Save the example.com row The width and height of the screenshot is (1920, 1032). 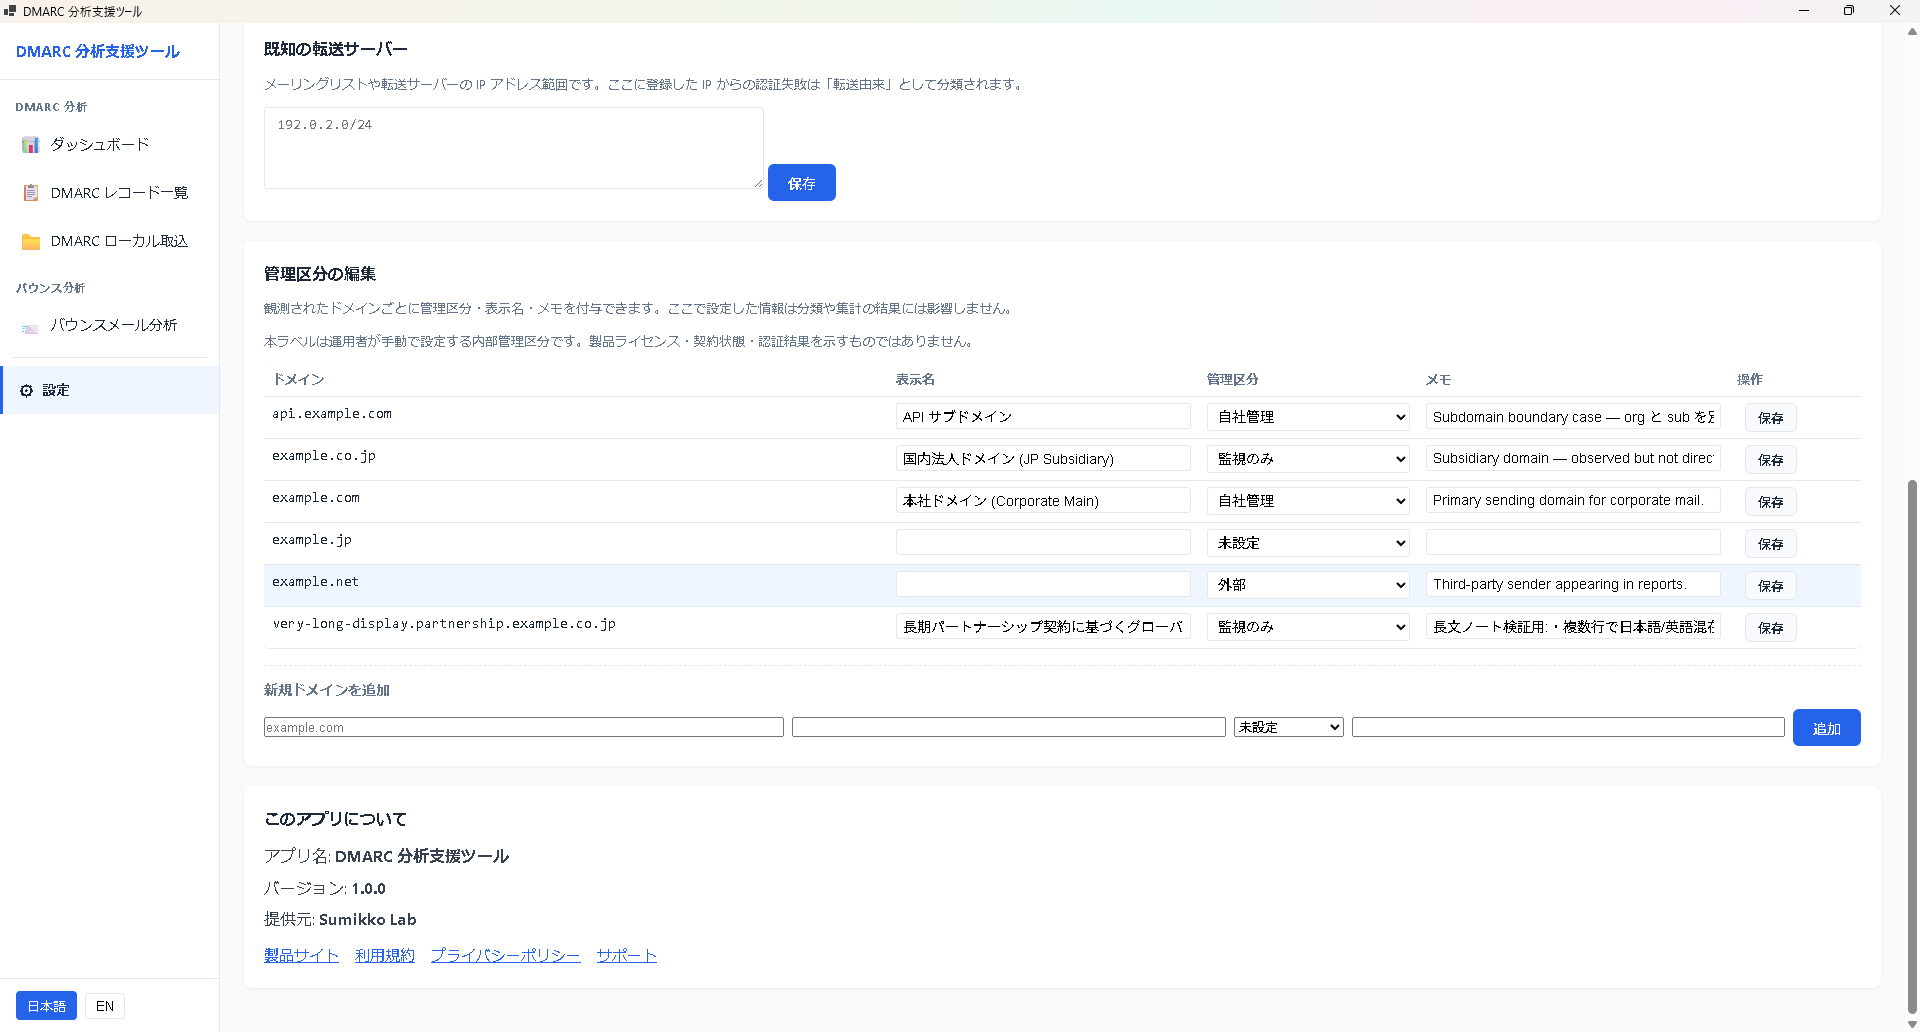pyautogui.click(x=1770, y=502)
